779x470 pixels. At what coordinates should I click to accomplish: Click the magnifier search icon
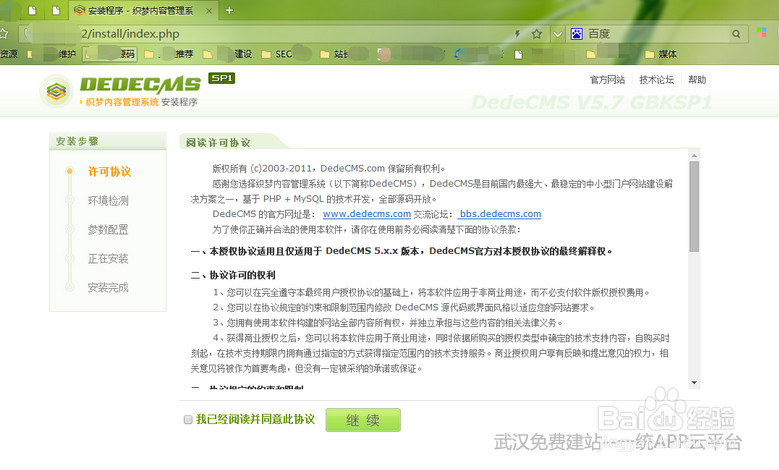(736, 34)
